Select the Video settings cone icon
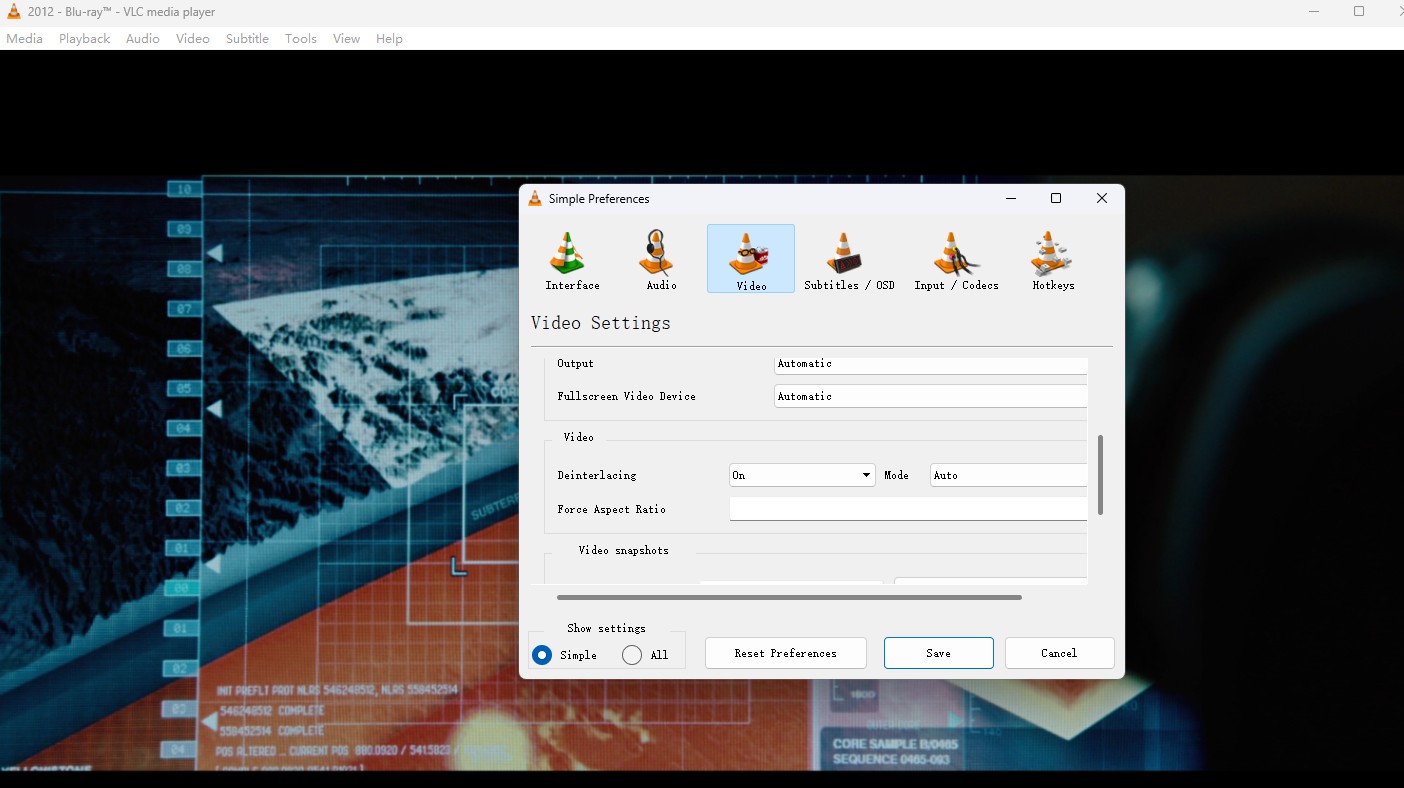Screen dimensions: 1404x788 click(750, 258)
